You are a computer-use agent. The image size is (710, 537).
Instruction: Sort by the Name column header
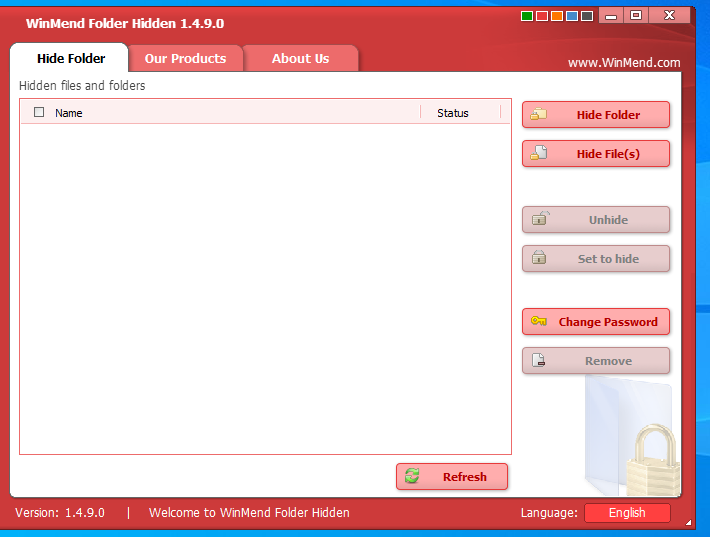(x=69, y=113)
